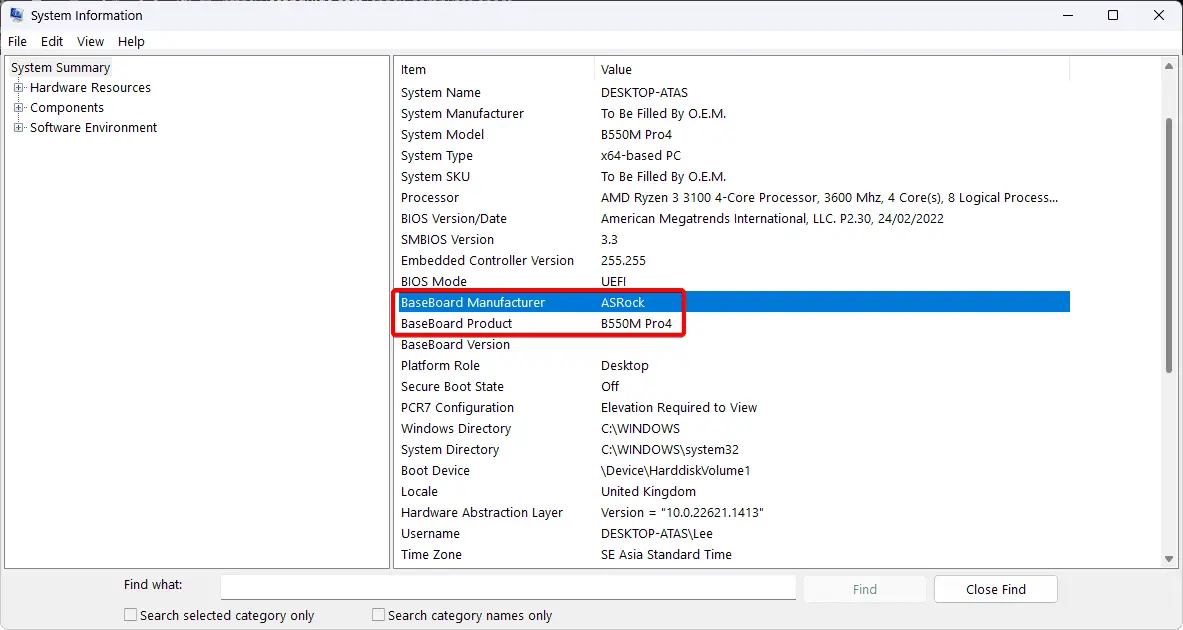Select the Hardware Abstraction Layer row
1183x630 pixels.
[x=734, y=512]
